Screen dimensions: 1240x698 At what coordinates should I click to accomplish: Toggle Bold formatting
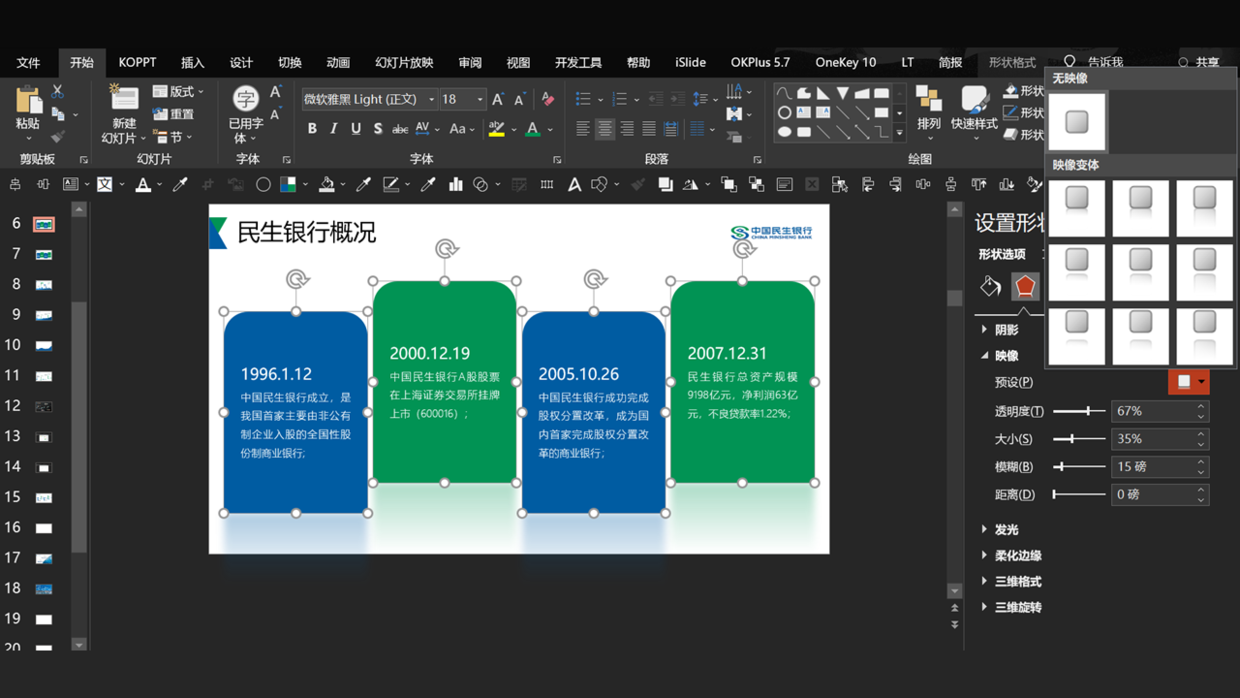tap(312, 129)
